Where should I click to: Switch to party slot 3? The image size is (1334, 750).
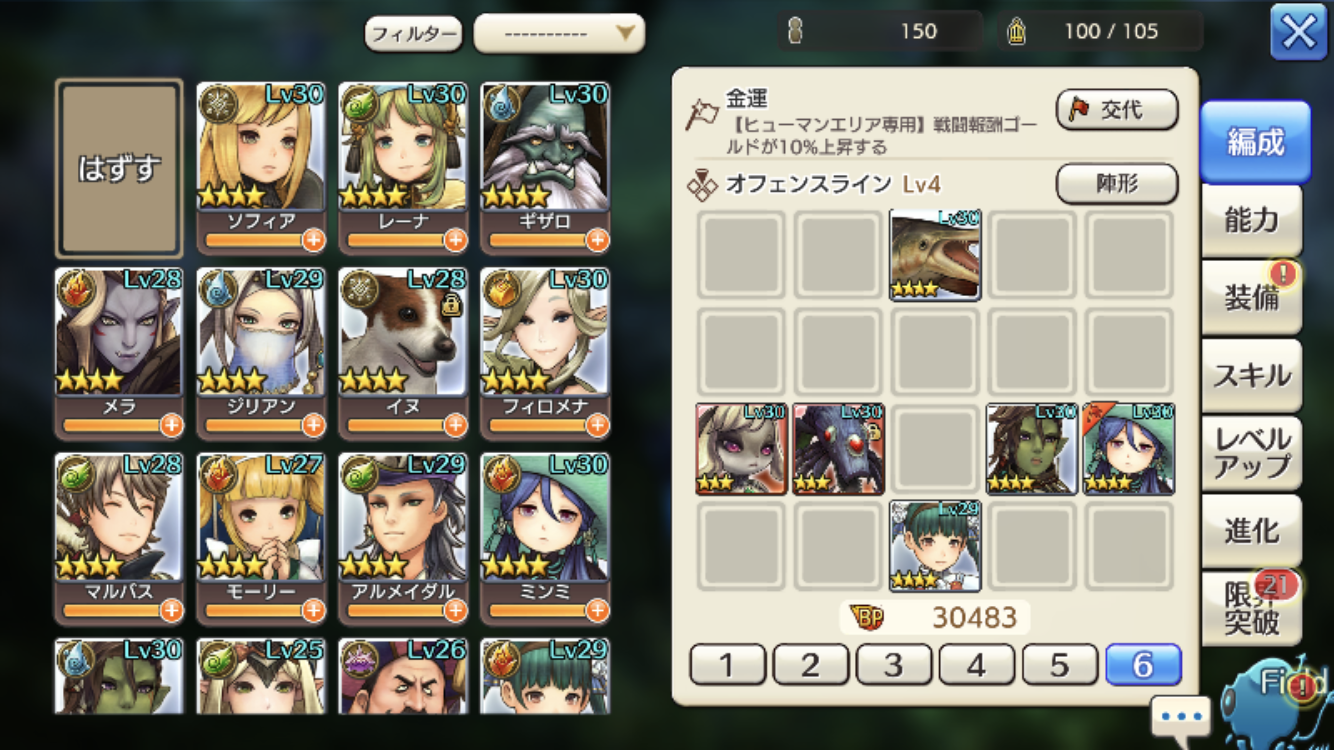[894, 664]
